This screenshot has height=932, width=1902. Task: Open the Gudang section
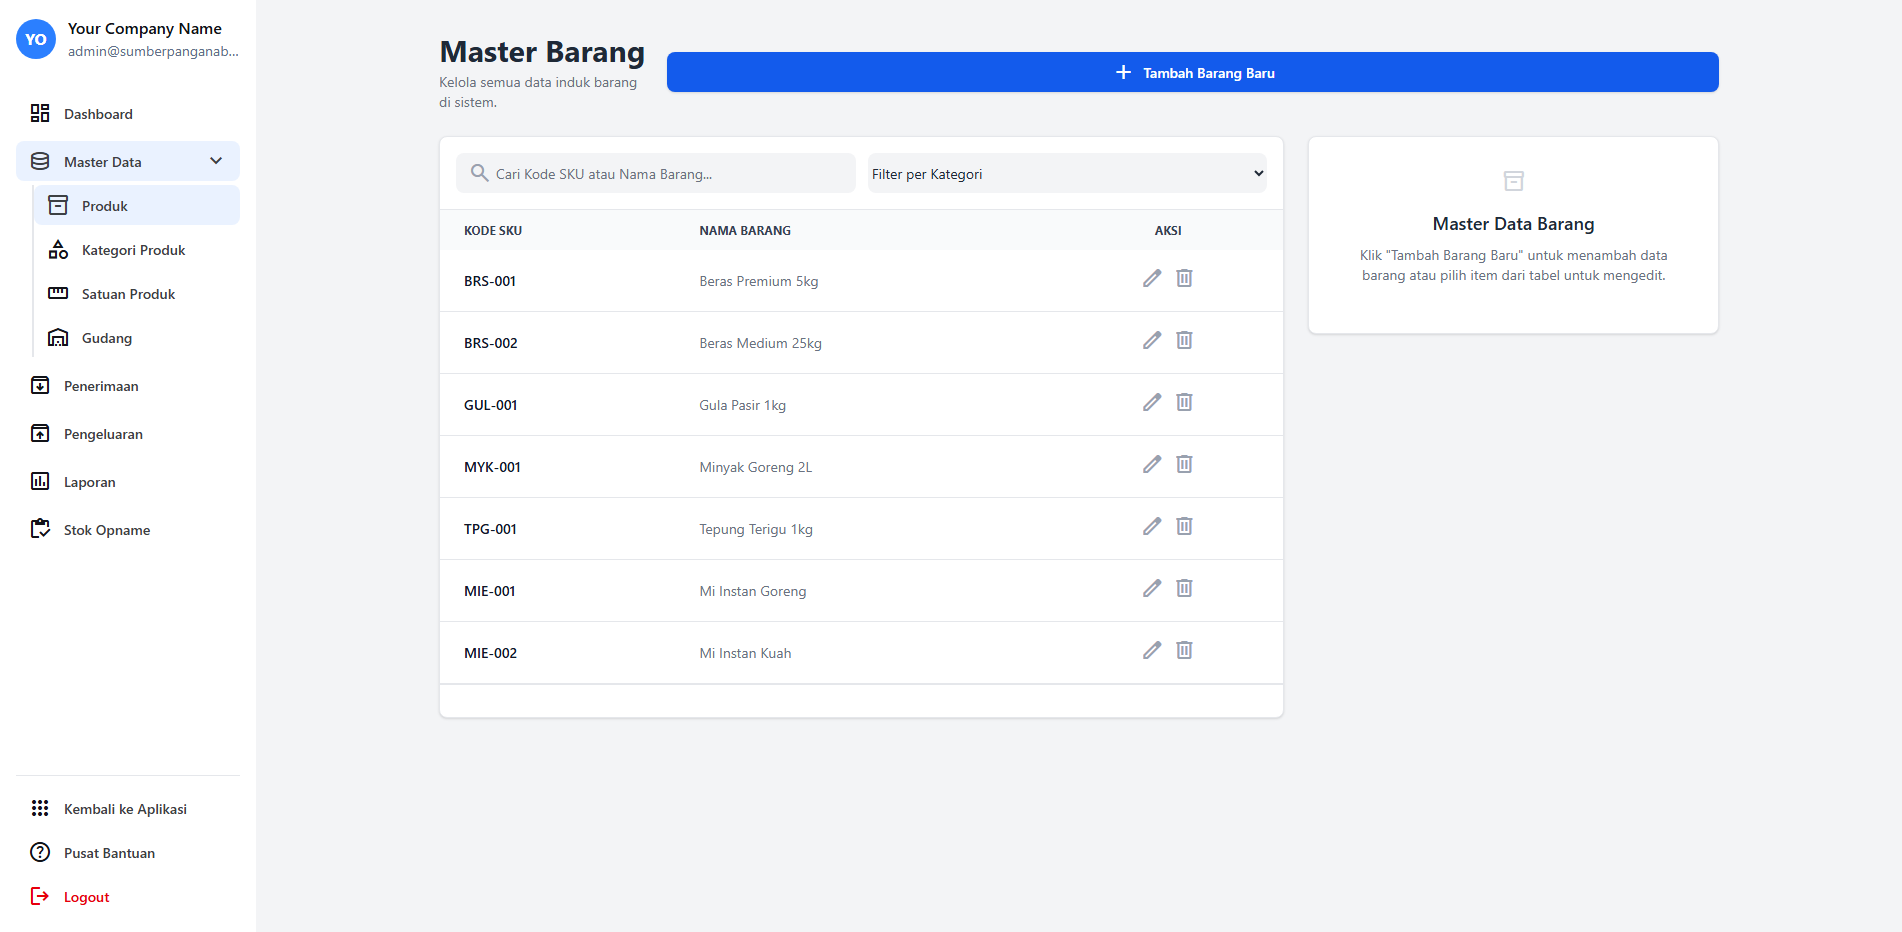tap(107, 338)
